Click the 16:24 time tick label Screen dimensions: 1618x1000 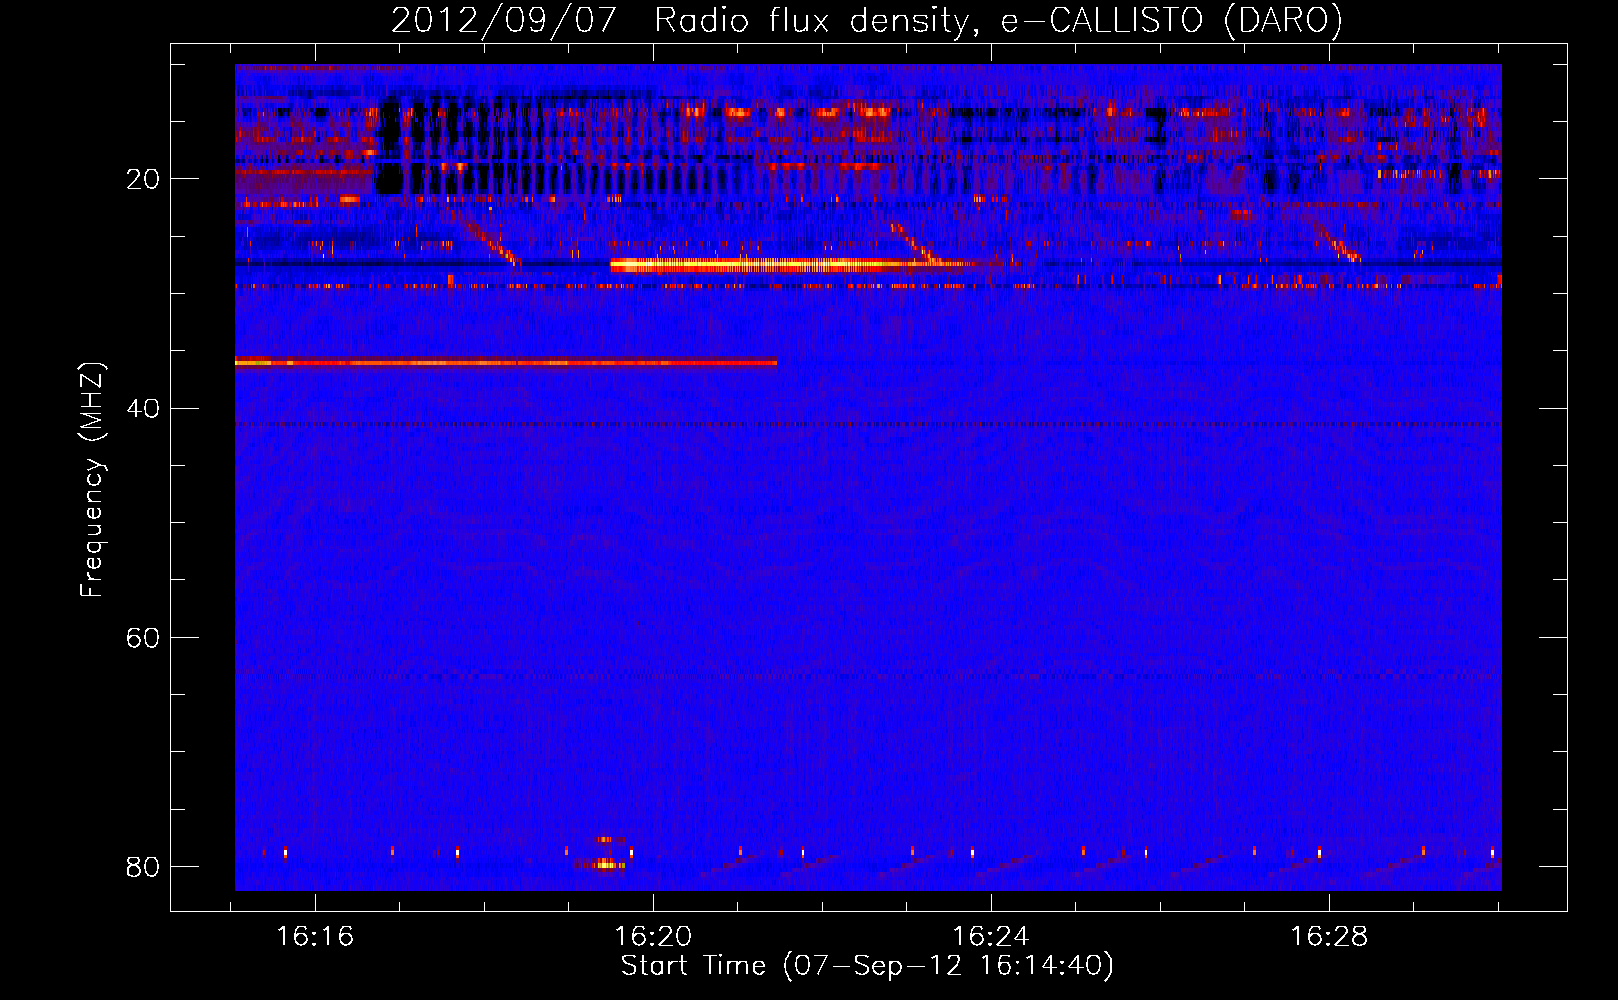(991, 937)
